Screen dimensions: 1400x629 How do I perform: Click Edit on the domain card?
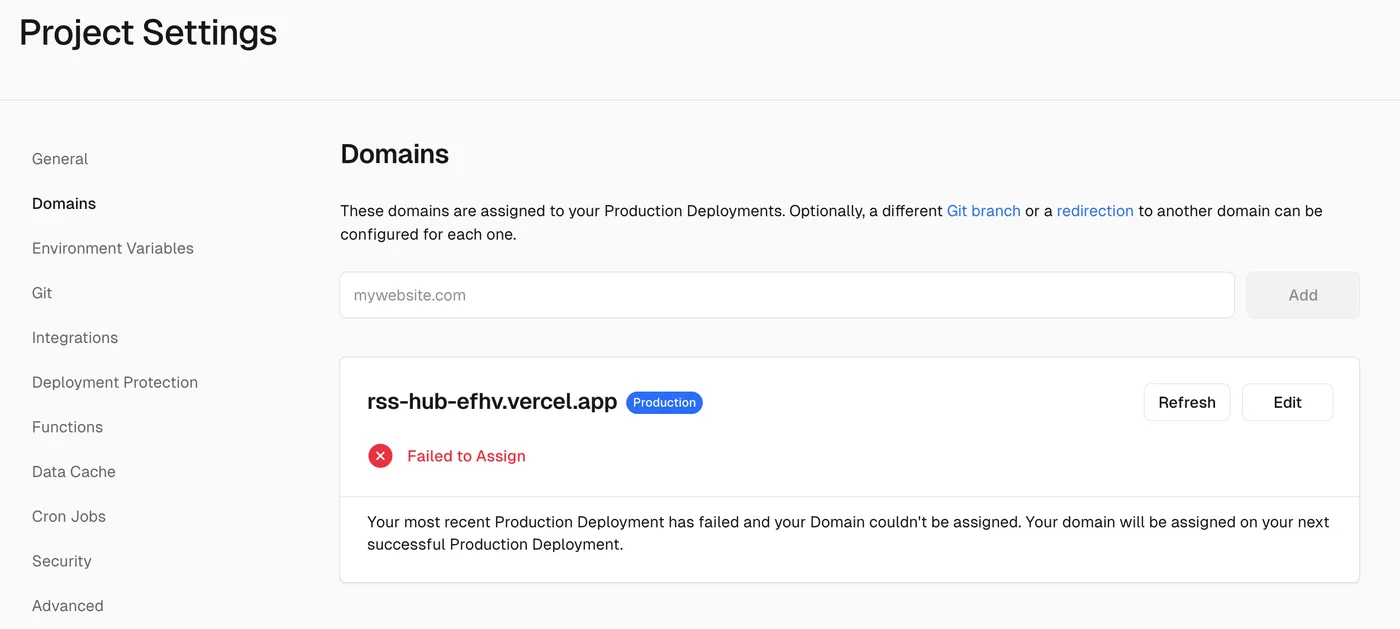click(x=1287, y=402)
